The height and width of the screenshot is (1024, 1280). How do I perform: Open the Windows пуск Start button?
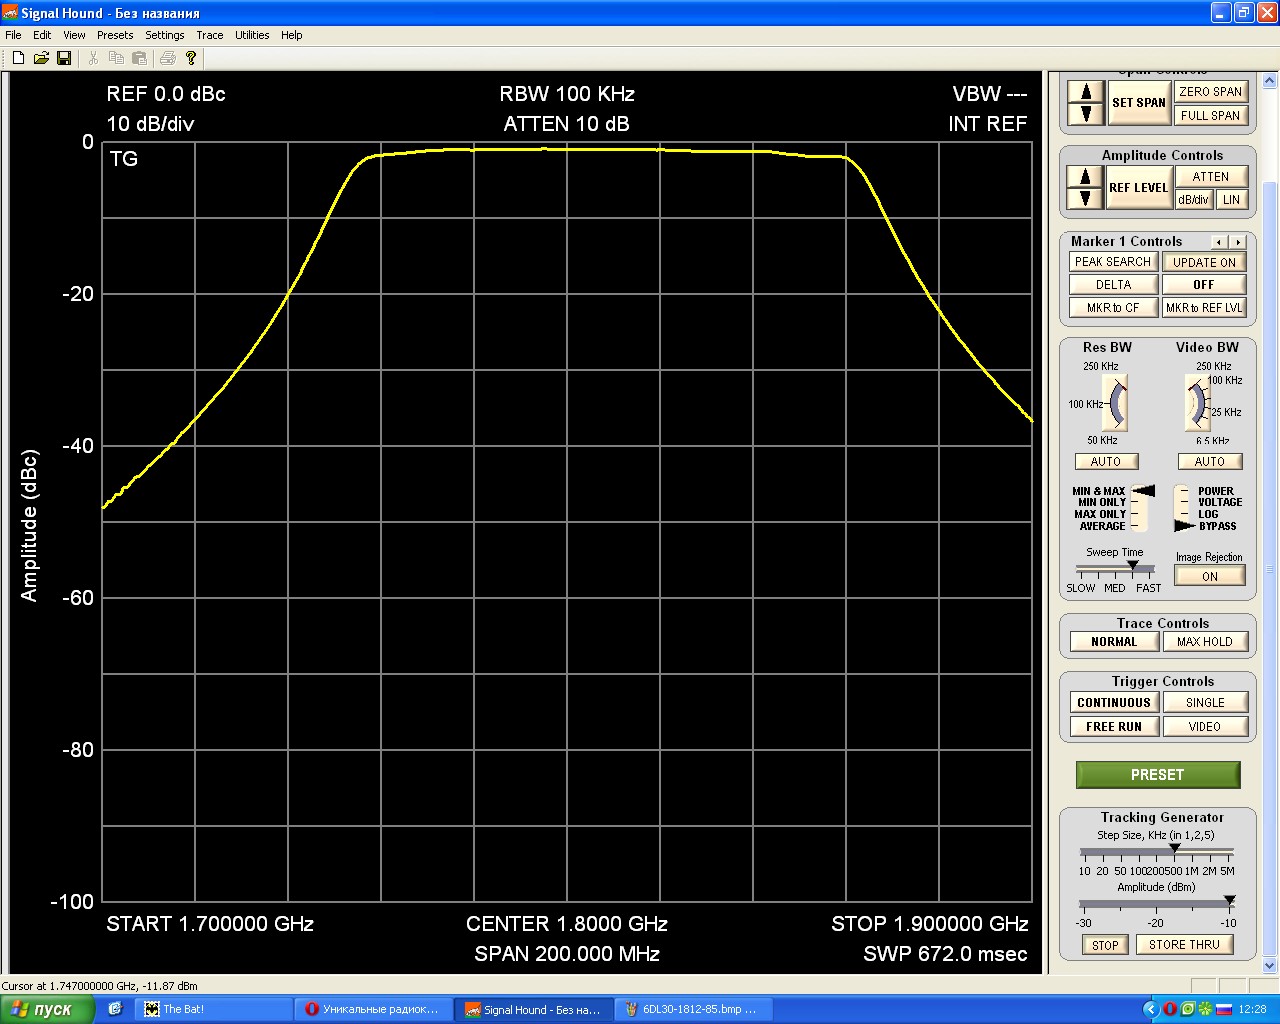(x=47, y=1009)
